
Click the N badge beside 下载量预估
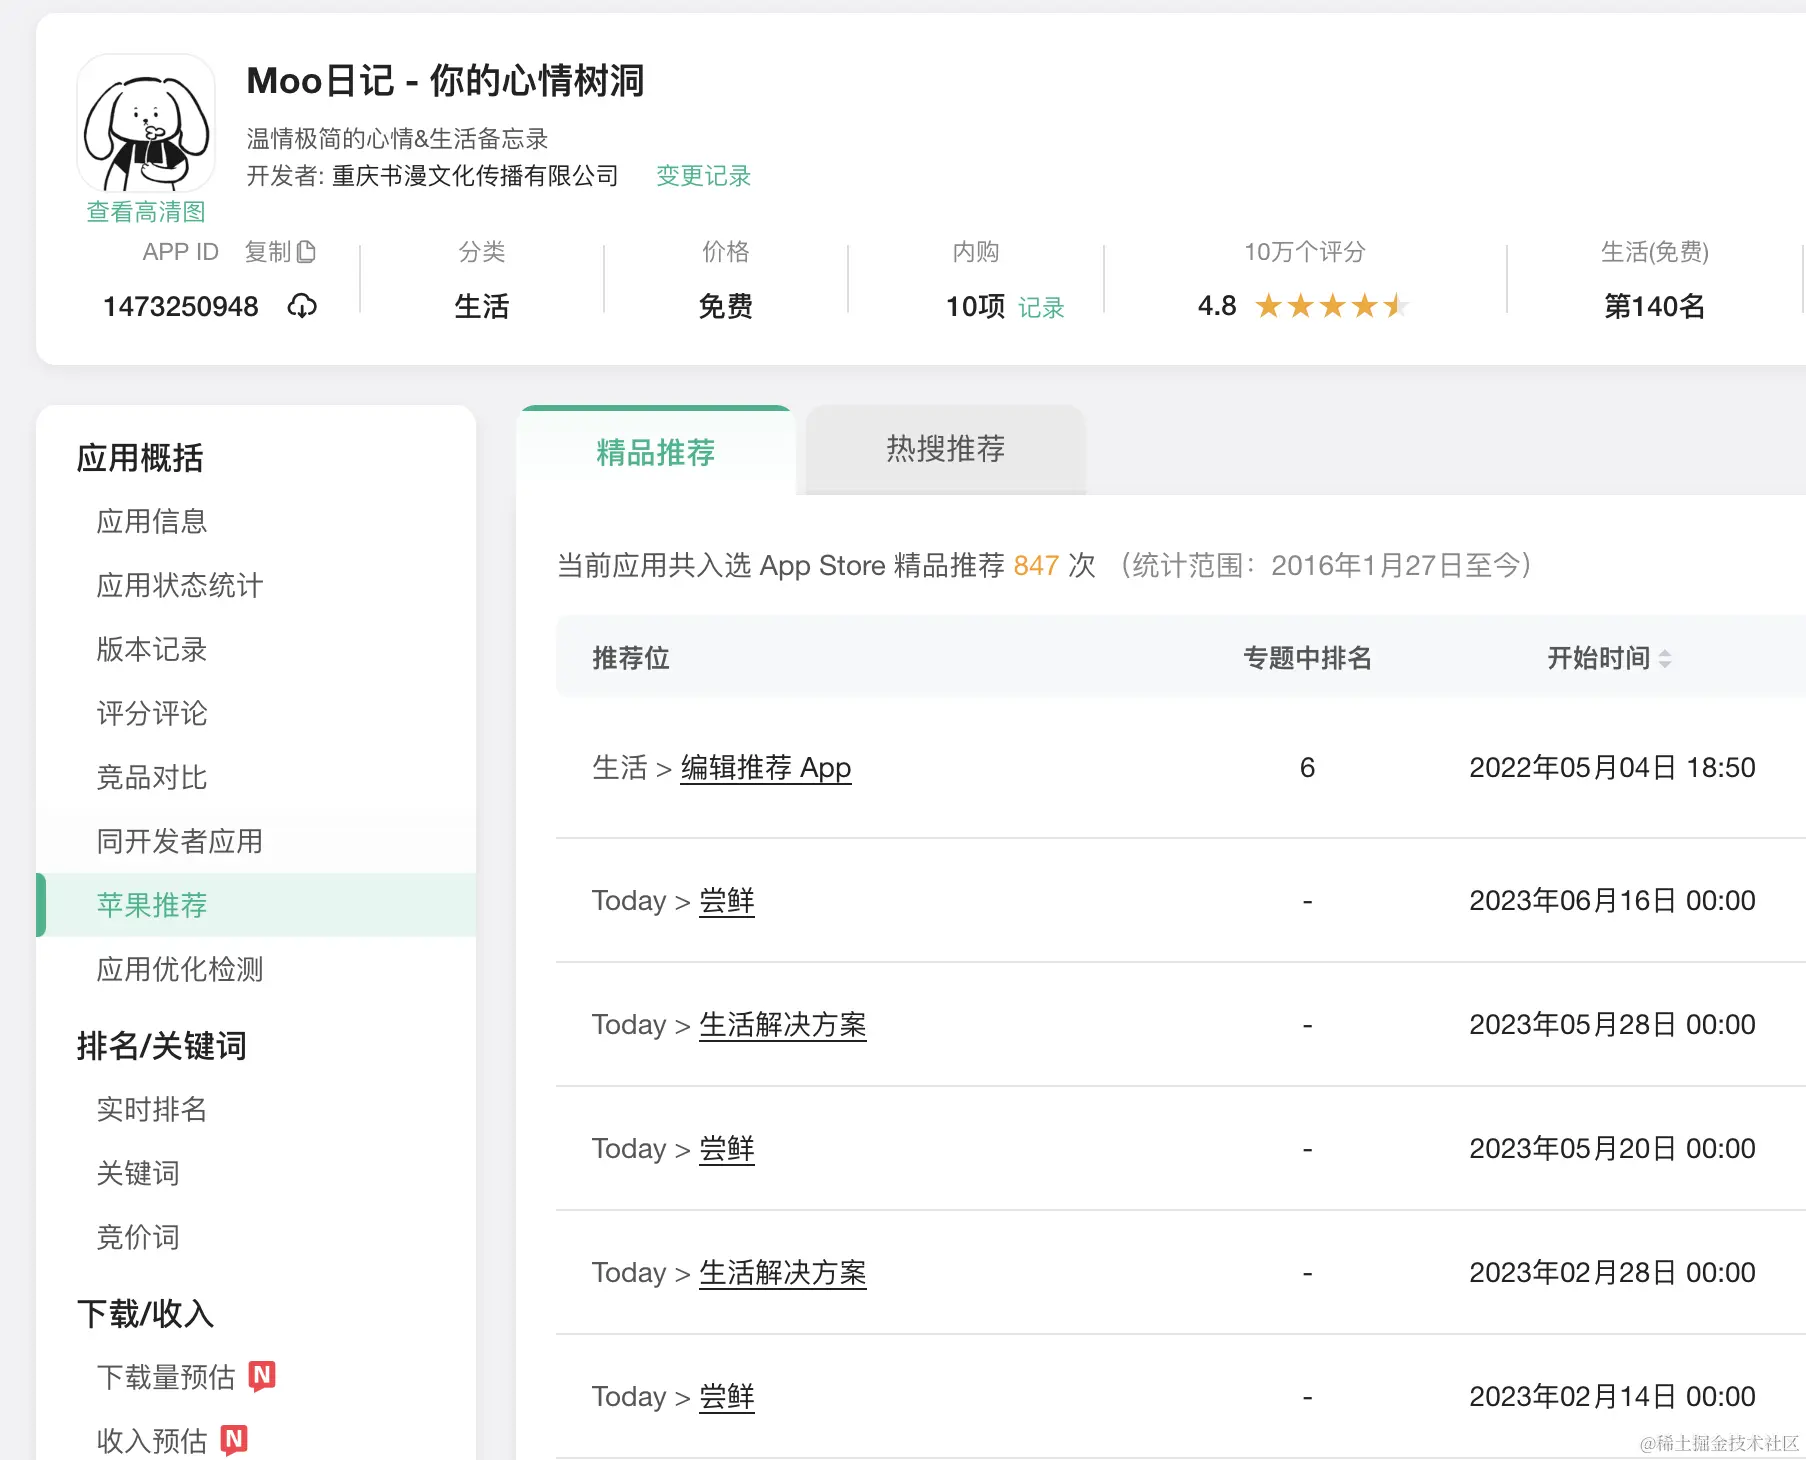[262, 1376]
